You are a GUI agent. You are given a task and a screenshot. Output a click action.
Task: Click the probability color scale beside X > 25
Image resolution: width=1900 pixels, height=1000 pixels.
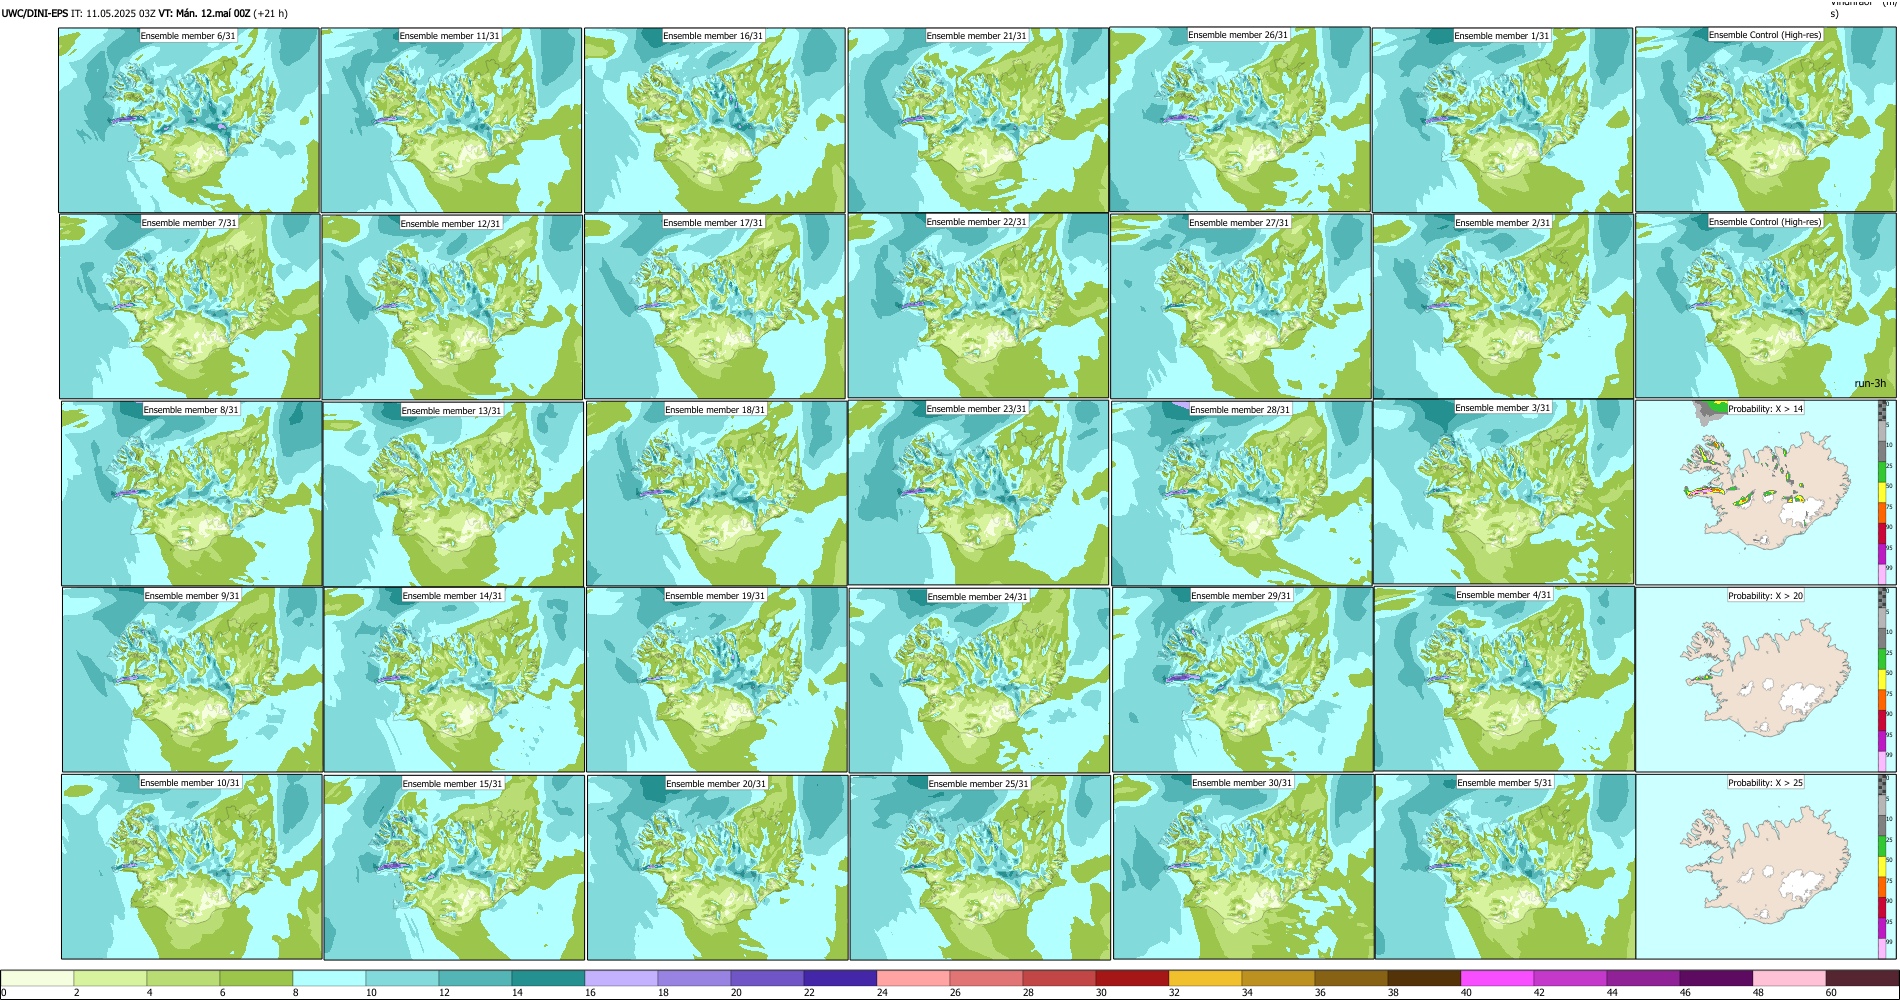point(1883,867)
